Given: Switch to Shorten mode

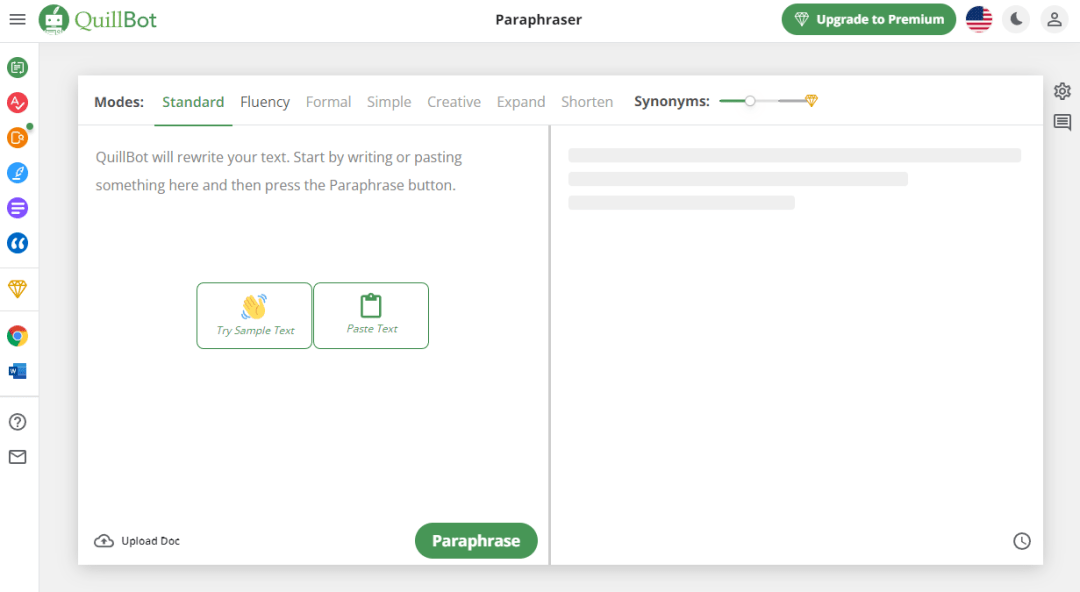Looking at the screenshot, I should pos(587,102).
